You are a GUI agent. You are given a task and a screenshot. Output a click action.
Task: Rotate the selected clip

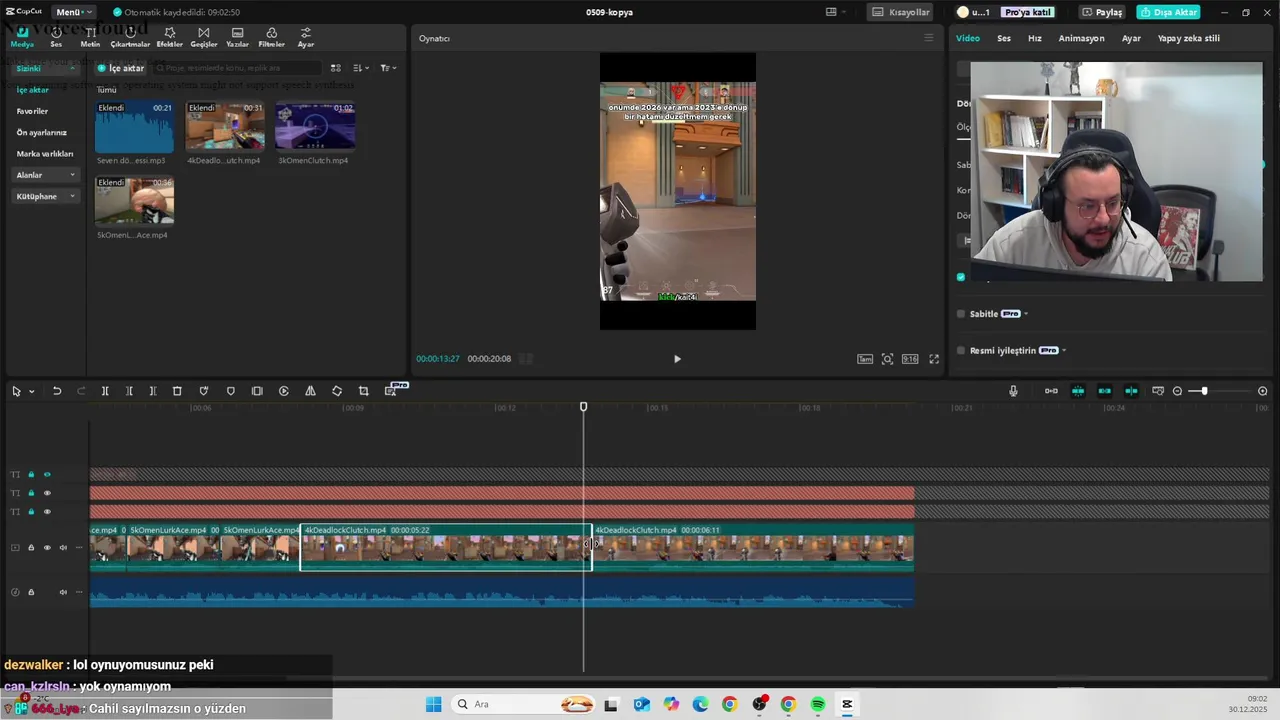[x=337, y=391]
